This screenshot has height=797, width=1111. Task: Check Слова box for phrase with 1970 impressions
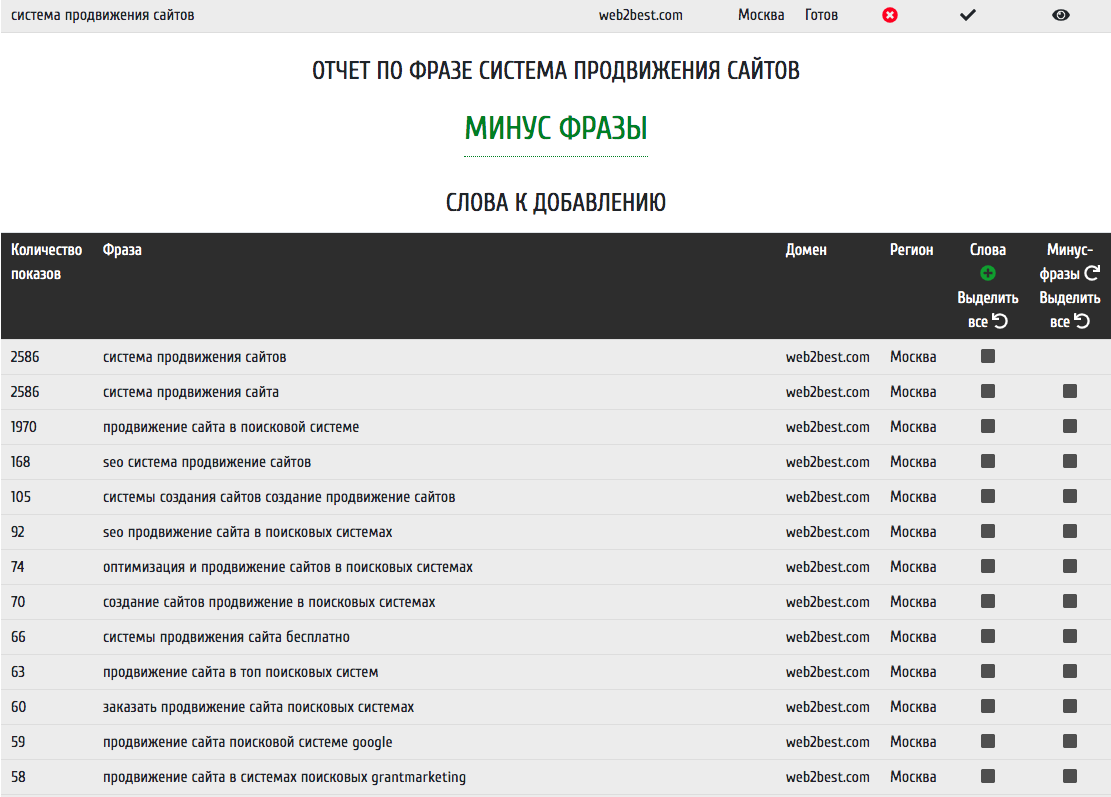(988, 427)
